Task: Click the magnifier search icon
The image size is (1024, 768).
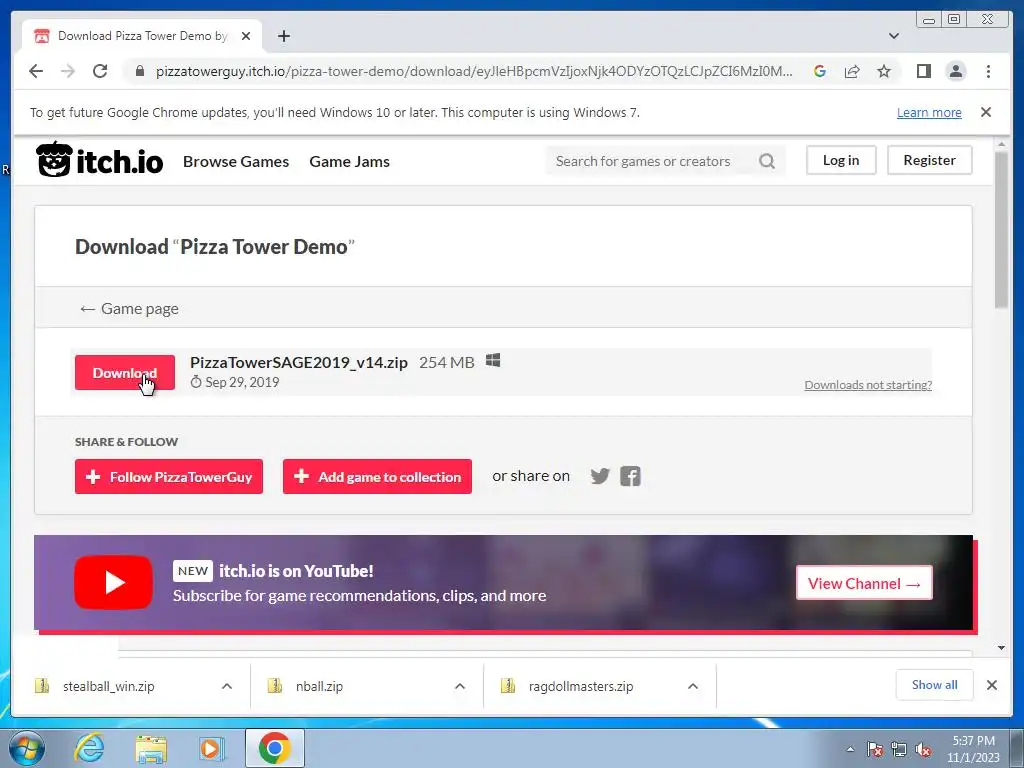Action: click(767, 161)
